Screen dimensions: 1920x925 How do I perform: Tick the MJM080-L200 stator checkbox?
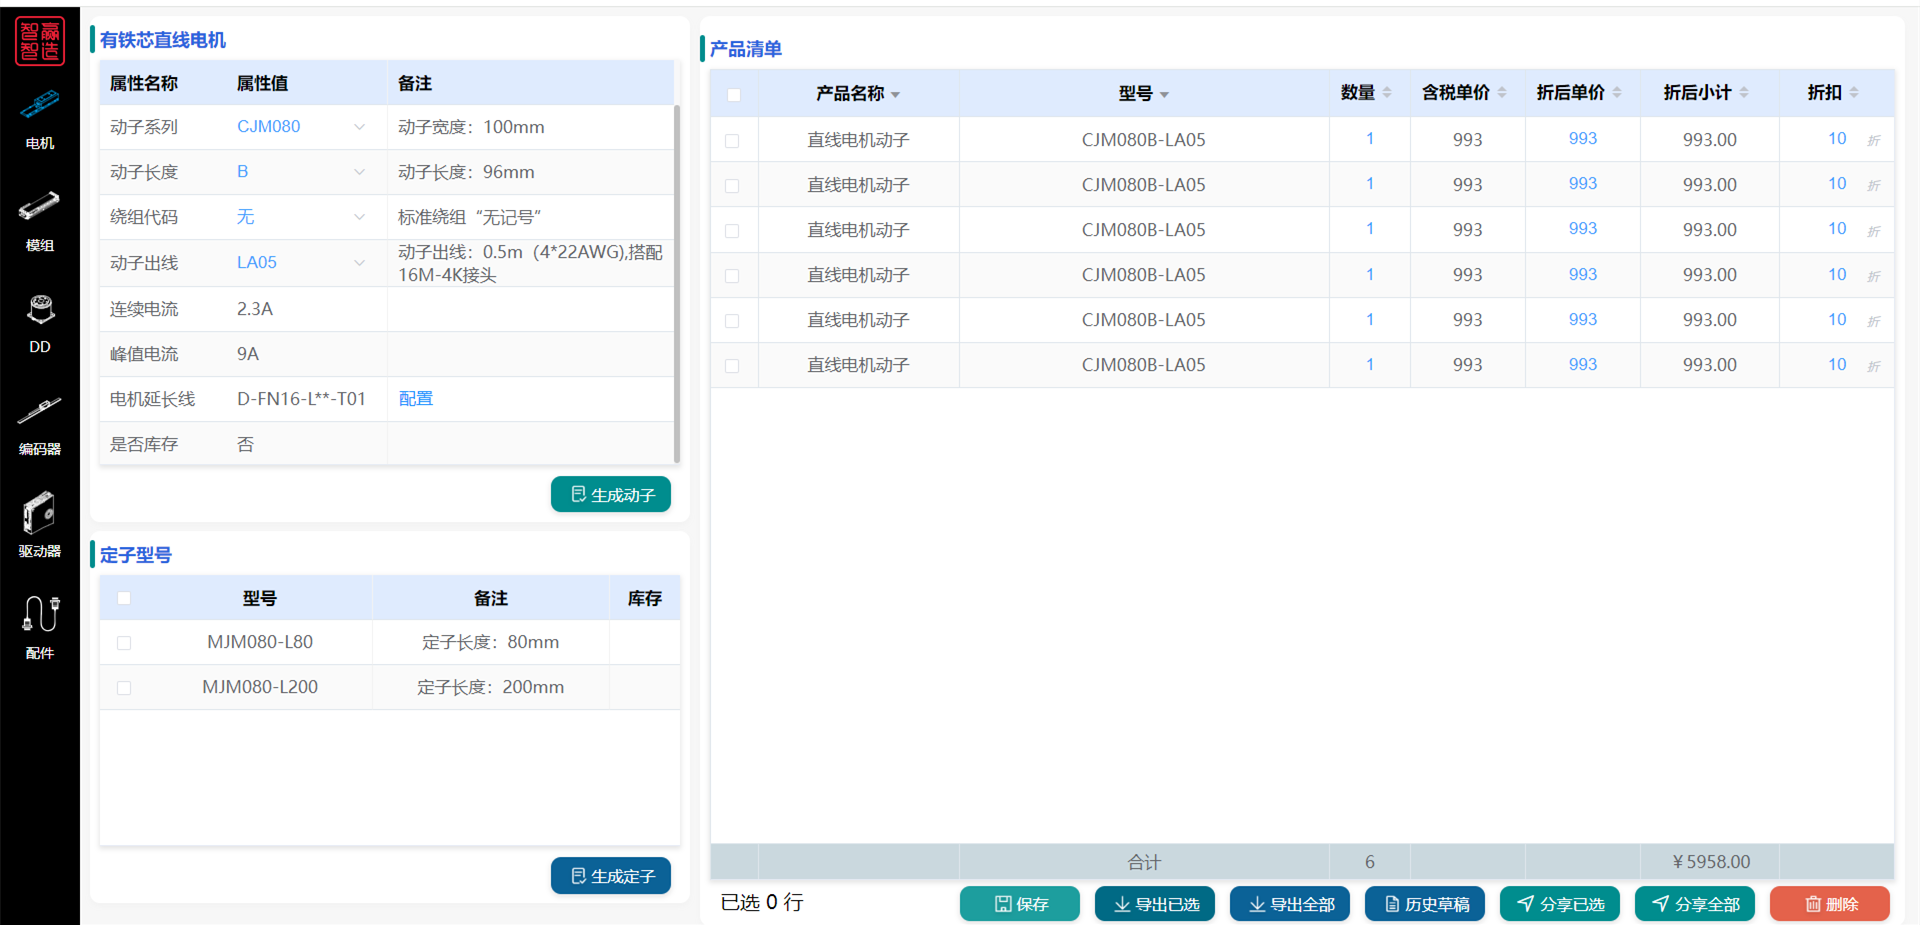[x=124, y=688]
